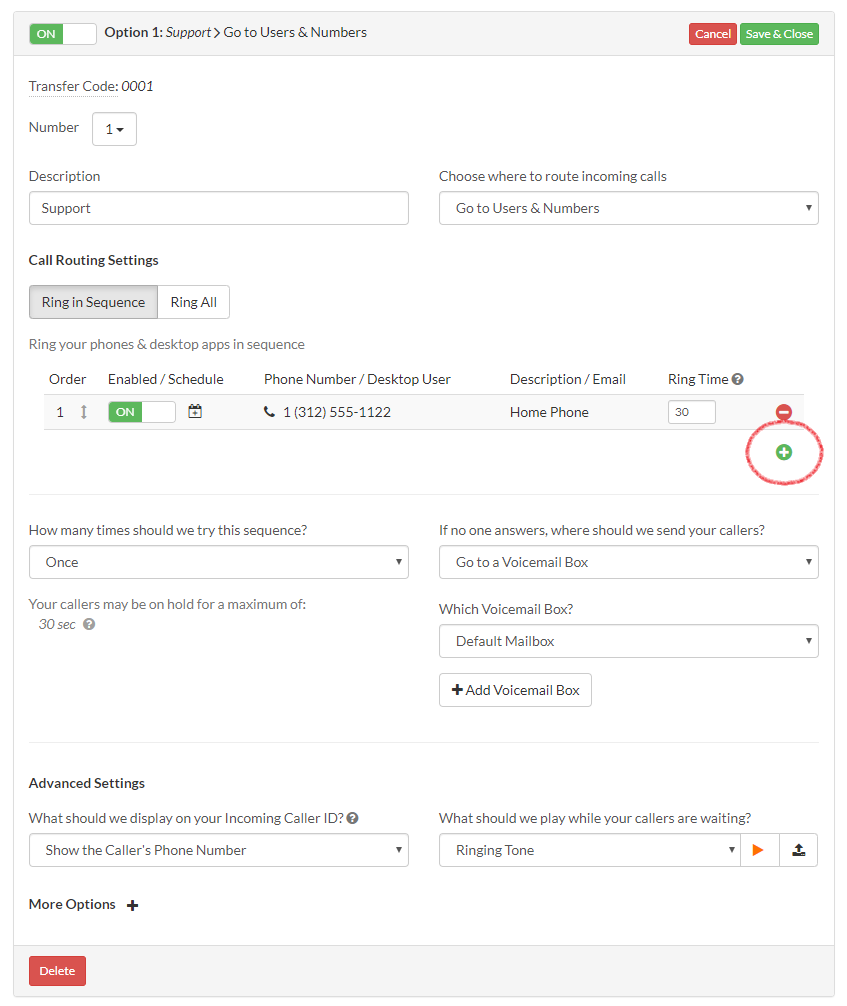Viewport: 847px width, 1006px height.
Task: Switch to Ring All mode
Action: [x=193, y=302]
